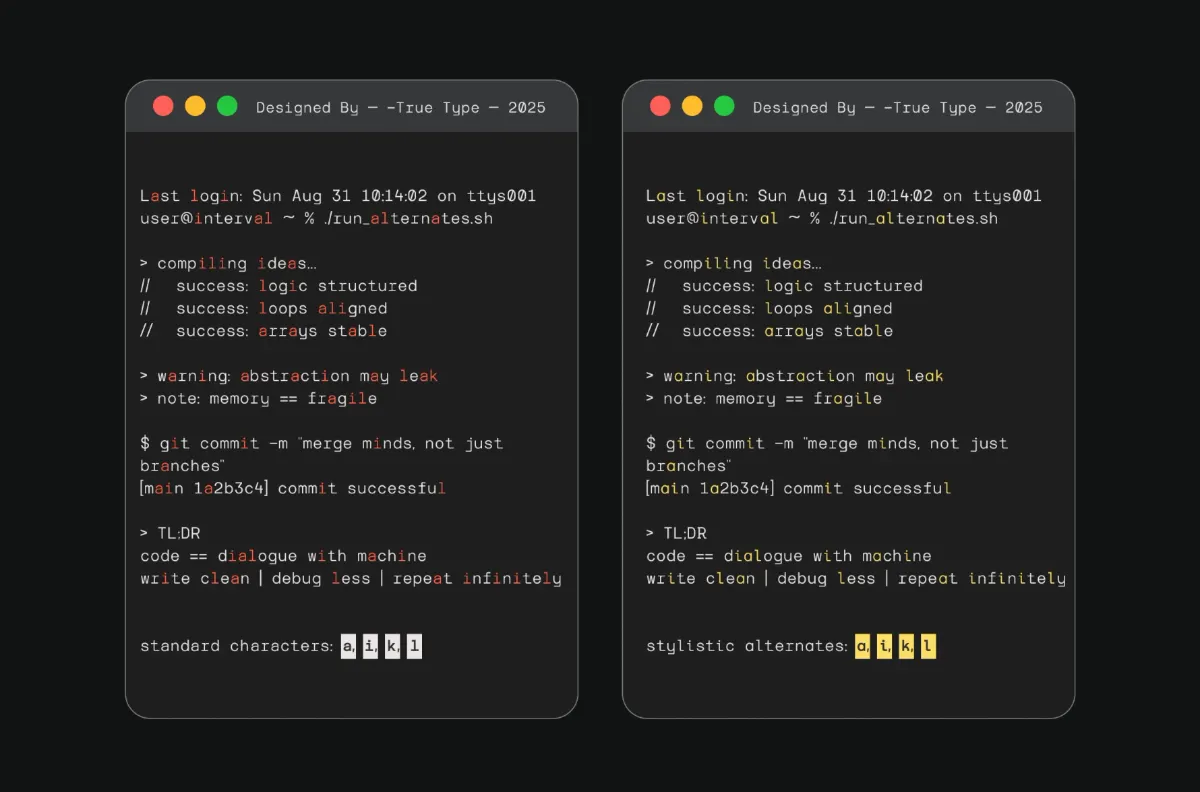Minimize the stylistic alternates terminal with yellow button
This screenshot has height=792, width=1200.
(x=692, y=106)
